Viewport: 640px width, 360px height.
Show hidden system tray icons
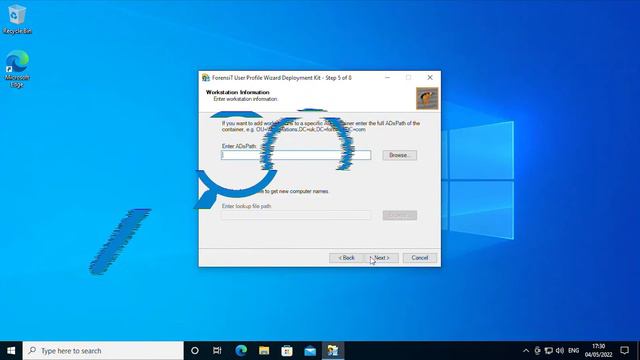point(526,351)
